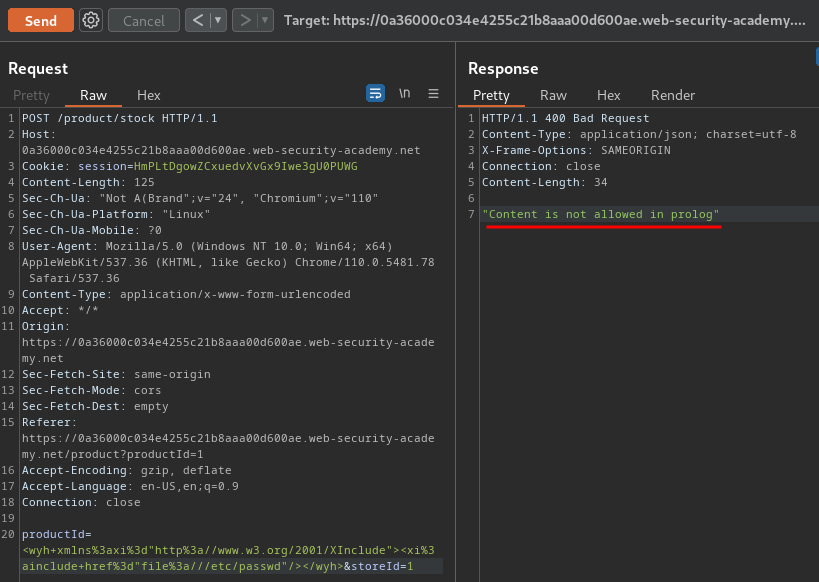Open the Response Render tab

pyautogui.click(x=673, y=95)
